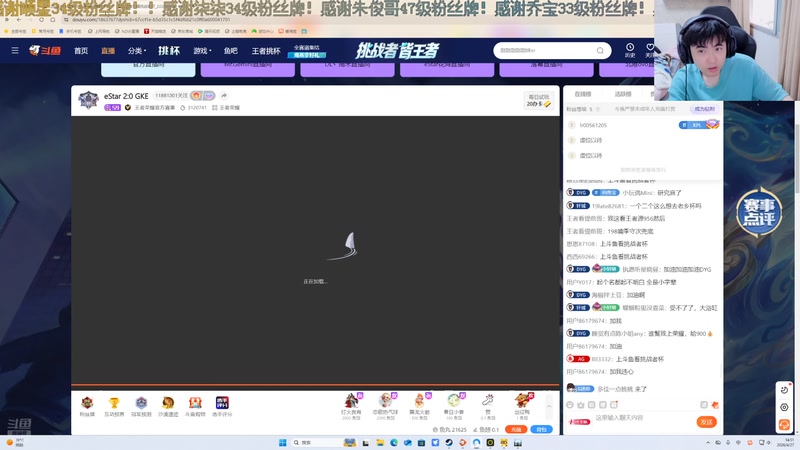Image resolution: width=800 pixels, height=450 pixels.
Task: Send the 赞 gift
Action: coord(488,406)
